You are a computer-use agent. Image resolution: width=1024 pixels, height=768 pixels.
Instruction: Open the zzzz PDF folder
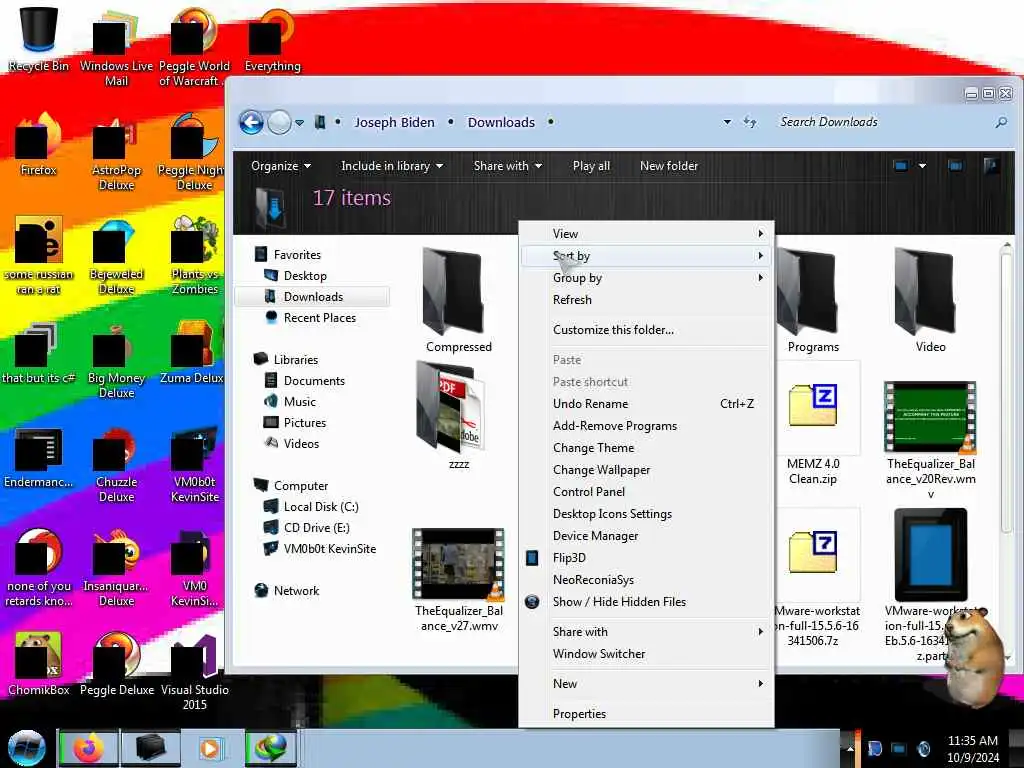(458, 415)
